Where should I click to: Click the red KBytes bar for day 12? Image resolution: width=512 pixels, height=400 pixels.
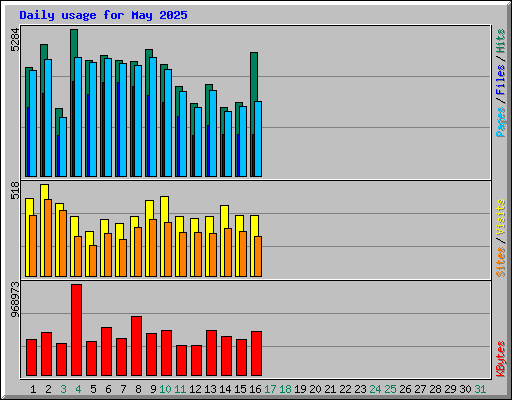tap(196, 360)
